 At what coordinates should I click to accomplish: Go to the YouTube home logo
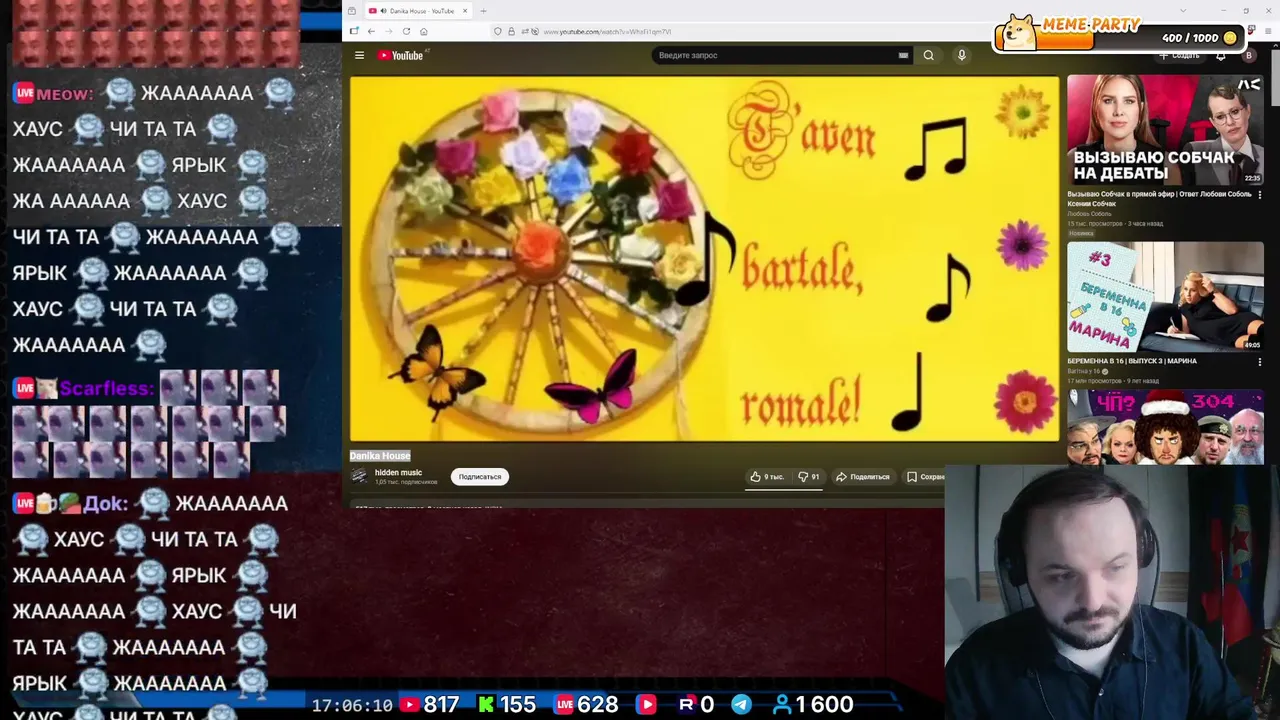[x=400, y=55]
